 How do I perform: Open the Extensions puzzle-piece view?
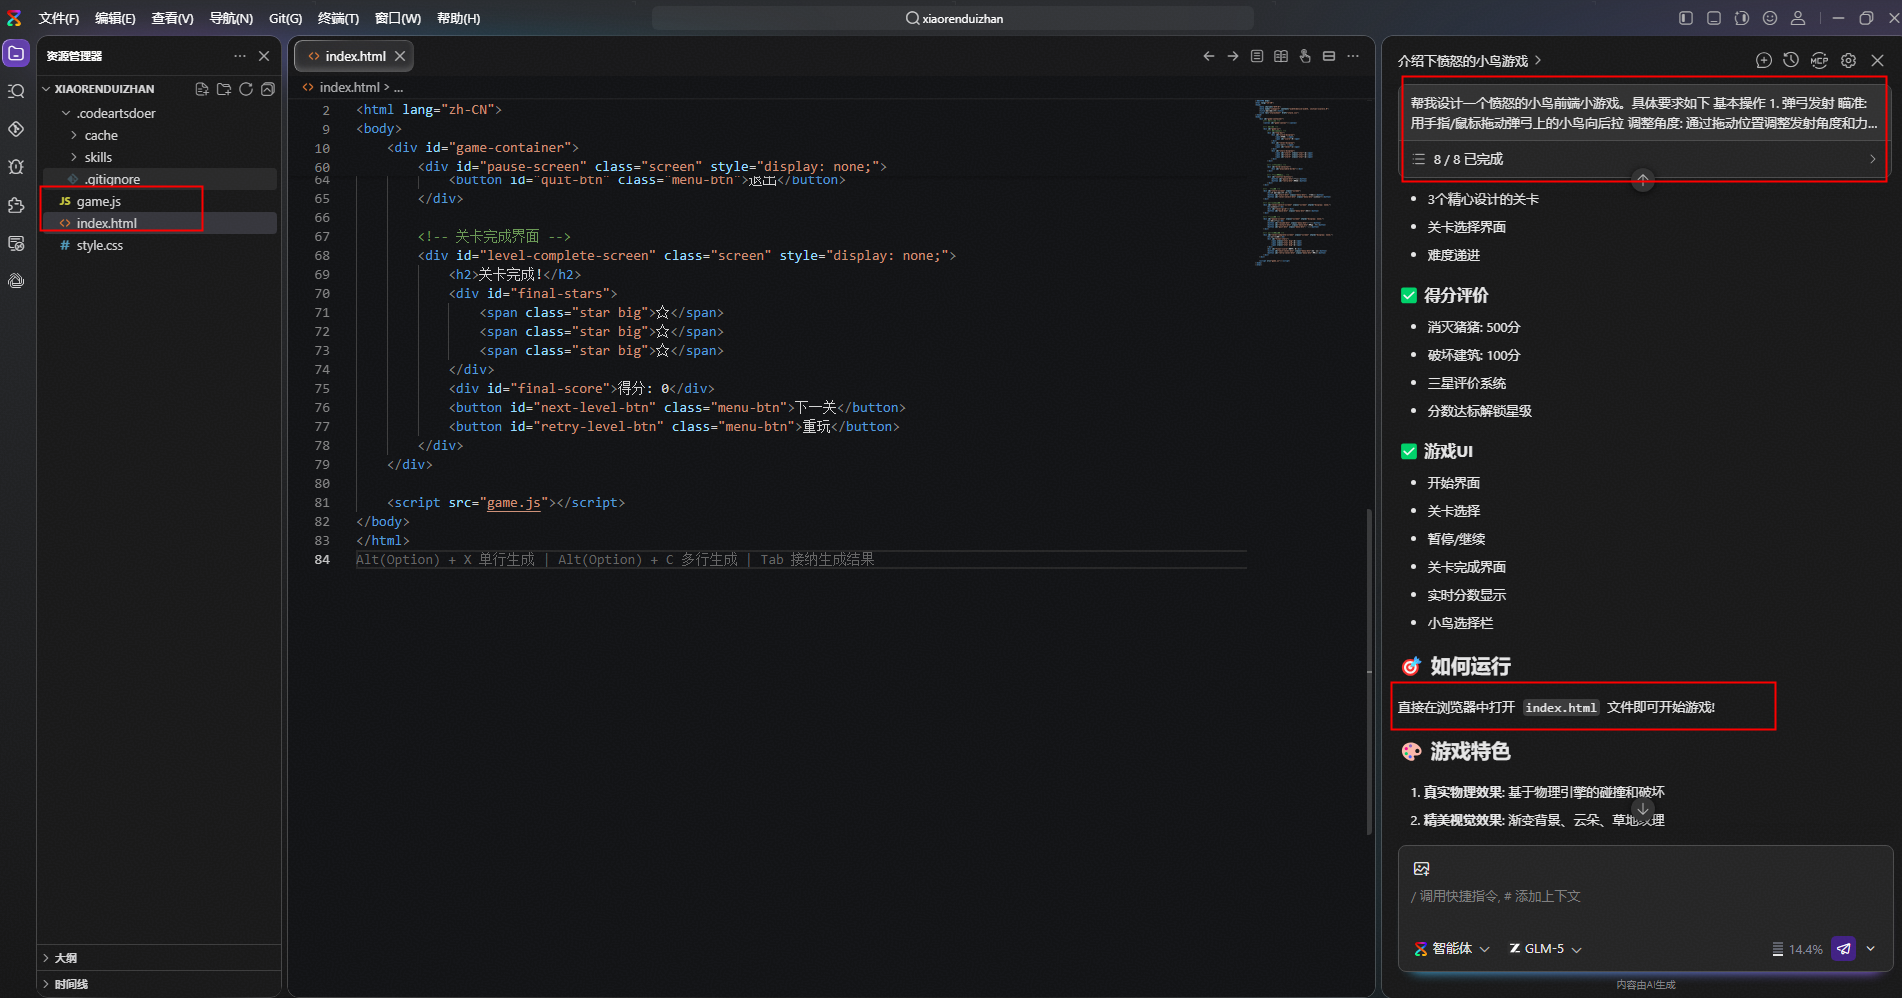(16, 205)
